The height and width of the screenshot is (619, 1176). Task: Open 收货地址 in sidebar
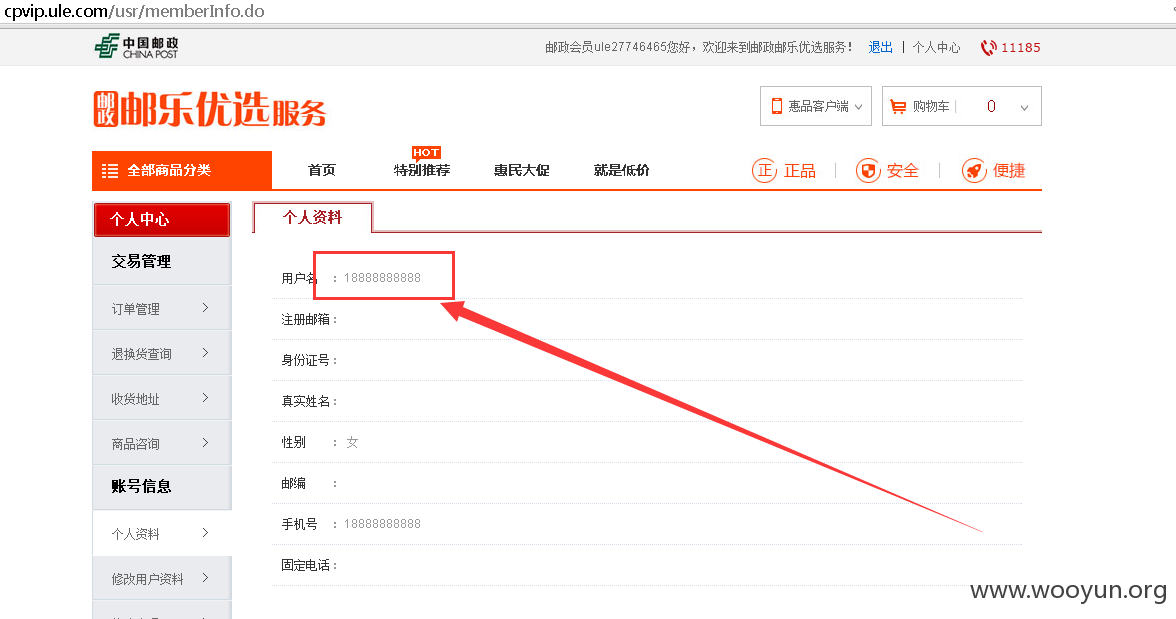click(136, 399)
